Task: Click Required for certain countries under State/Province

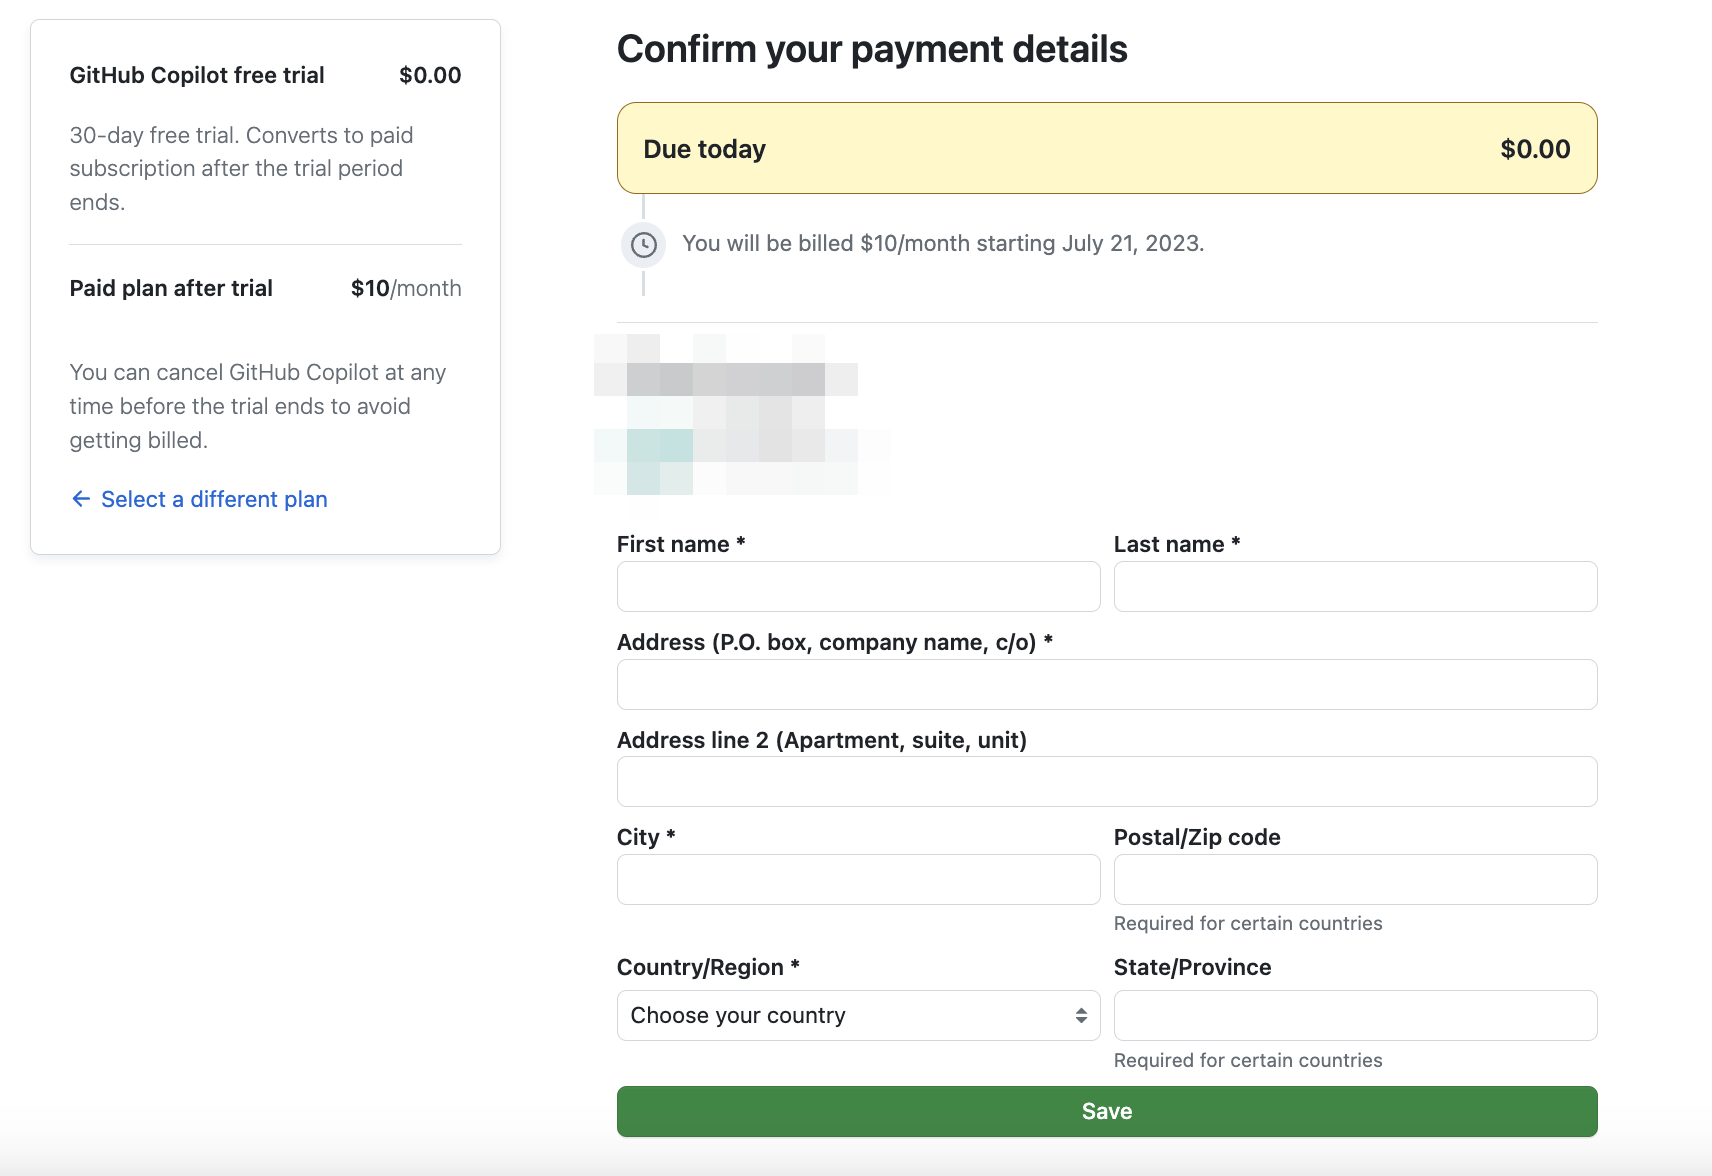Action: [x=1248, y=1060]
